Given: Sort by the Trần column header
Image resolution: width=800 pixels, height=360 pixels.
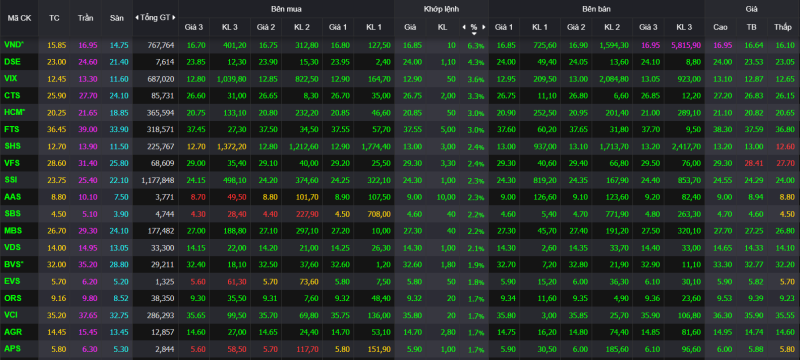Looking at the screenshot, I should [x=86, y=18].
